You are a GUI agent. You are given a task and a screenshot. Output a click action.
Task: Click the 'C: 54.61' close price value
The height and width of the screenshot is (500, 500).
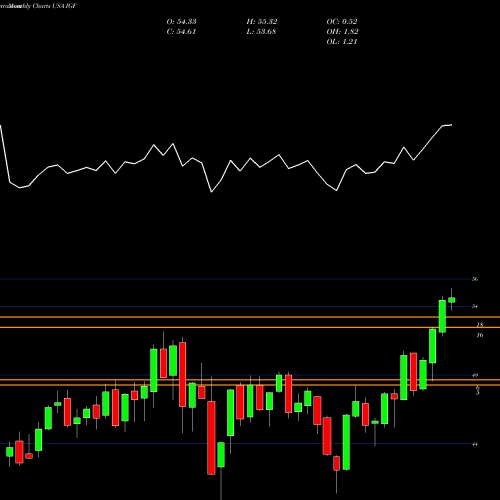181,32
